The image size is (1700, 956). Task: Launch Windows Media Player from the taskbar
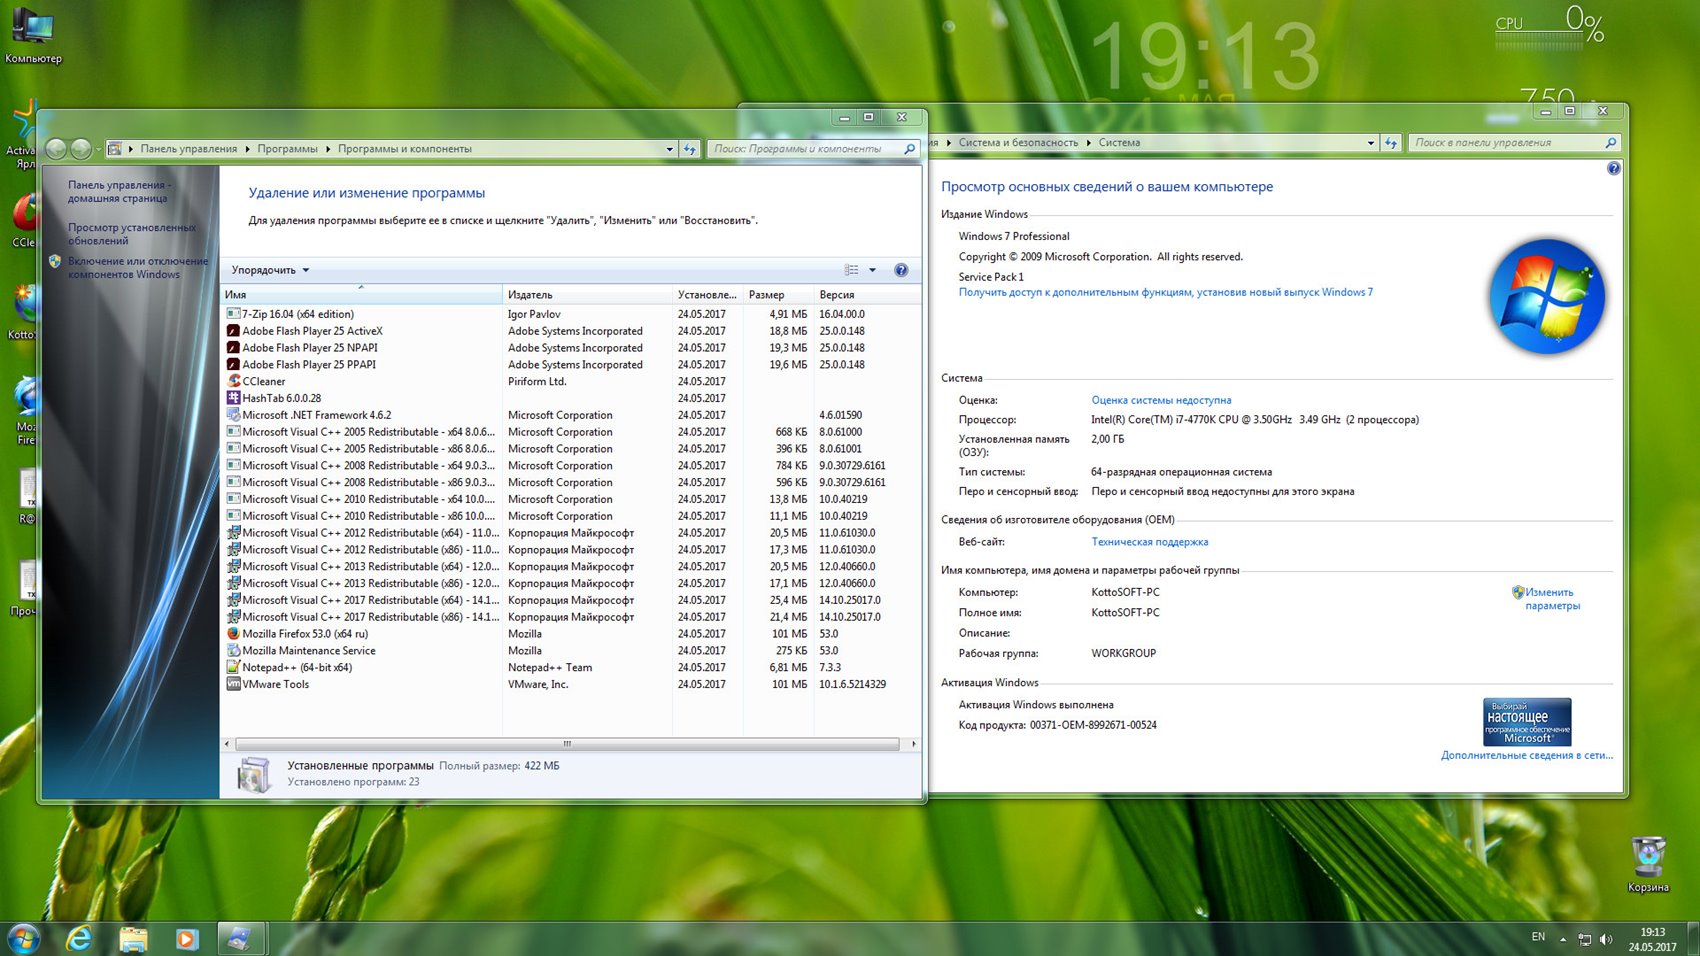tap(186, 938)
